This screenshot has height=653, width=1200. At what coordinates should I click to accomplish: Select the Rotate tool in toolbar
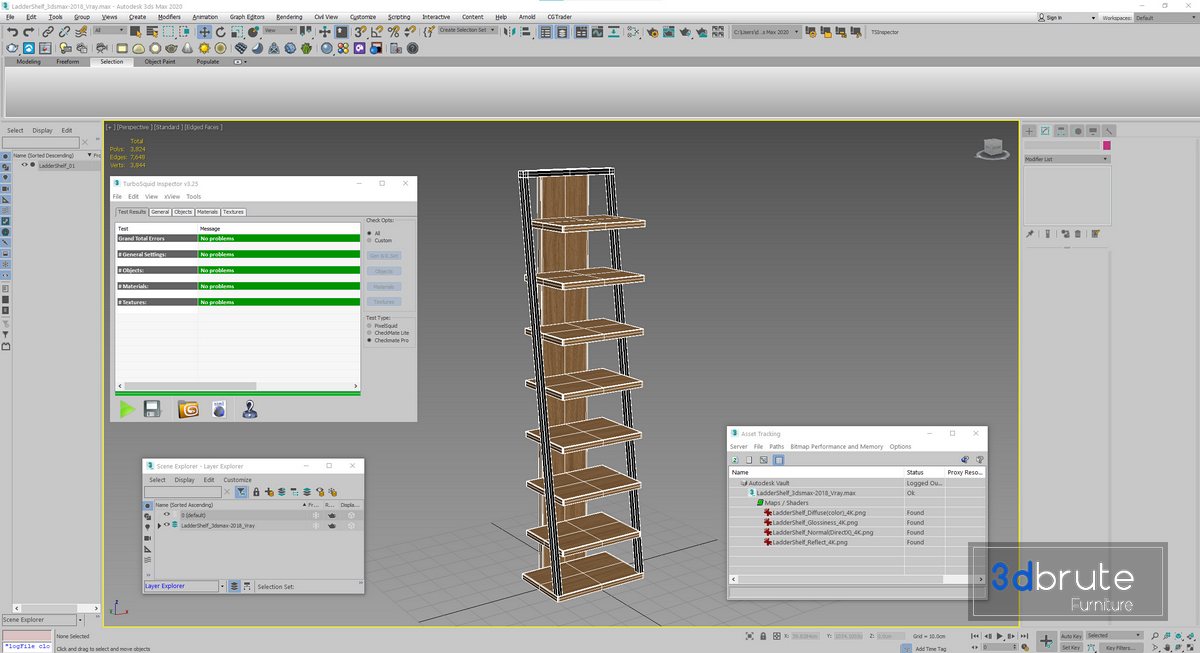221,32
